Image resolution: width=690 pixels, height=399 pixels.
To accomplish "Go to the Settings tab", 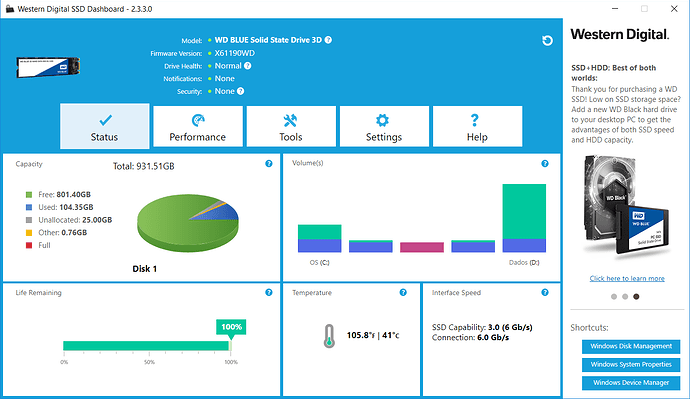I will pyautogui.click(x=384, y=126).
